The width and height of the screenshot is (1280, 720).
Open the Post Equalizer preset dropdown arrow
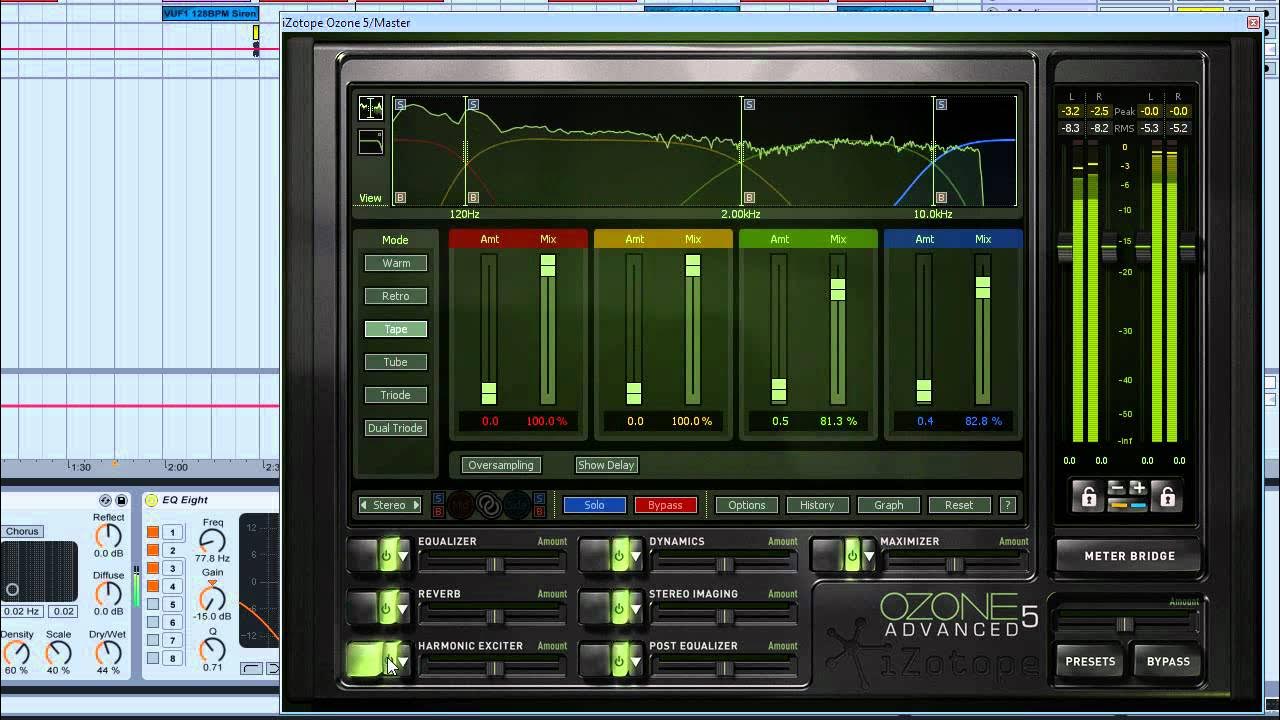pos(635,661)
